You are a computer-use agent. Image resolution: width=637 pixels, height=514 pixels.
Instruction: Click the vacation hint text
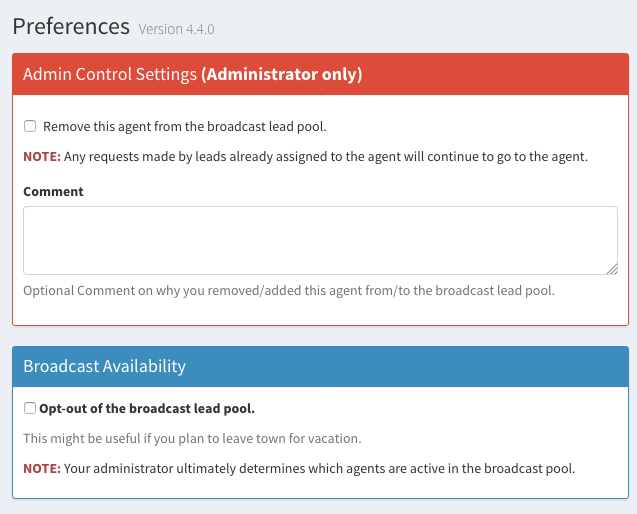191,438
